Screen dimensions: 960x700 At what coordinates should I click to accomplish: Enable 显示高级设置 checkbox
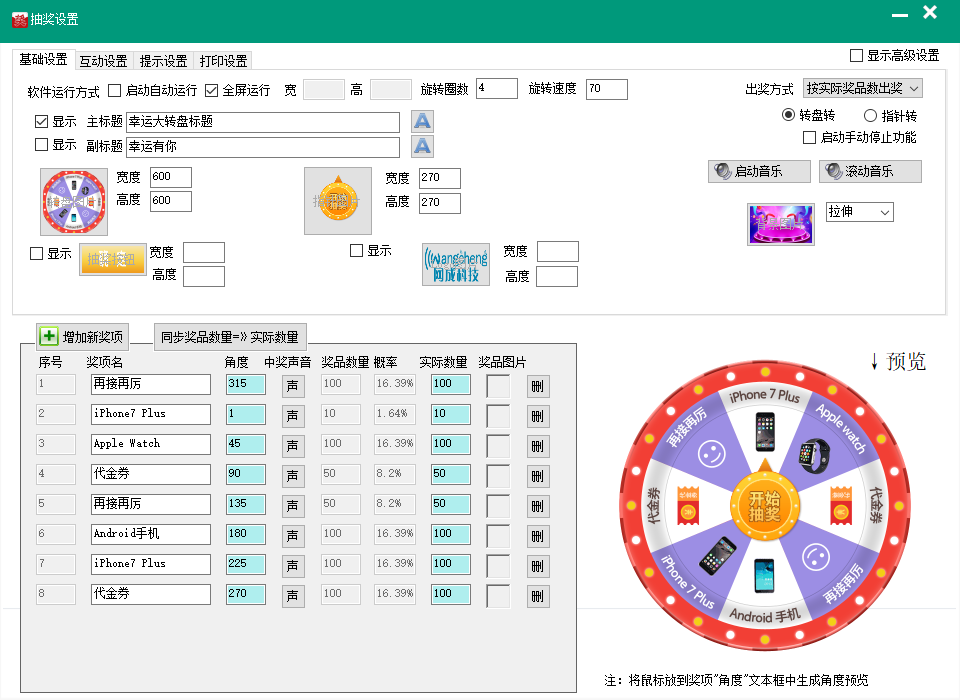[x=856, y=56]
